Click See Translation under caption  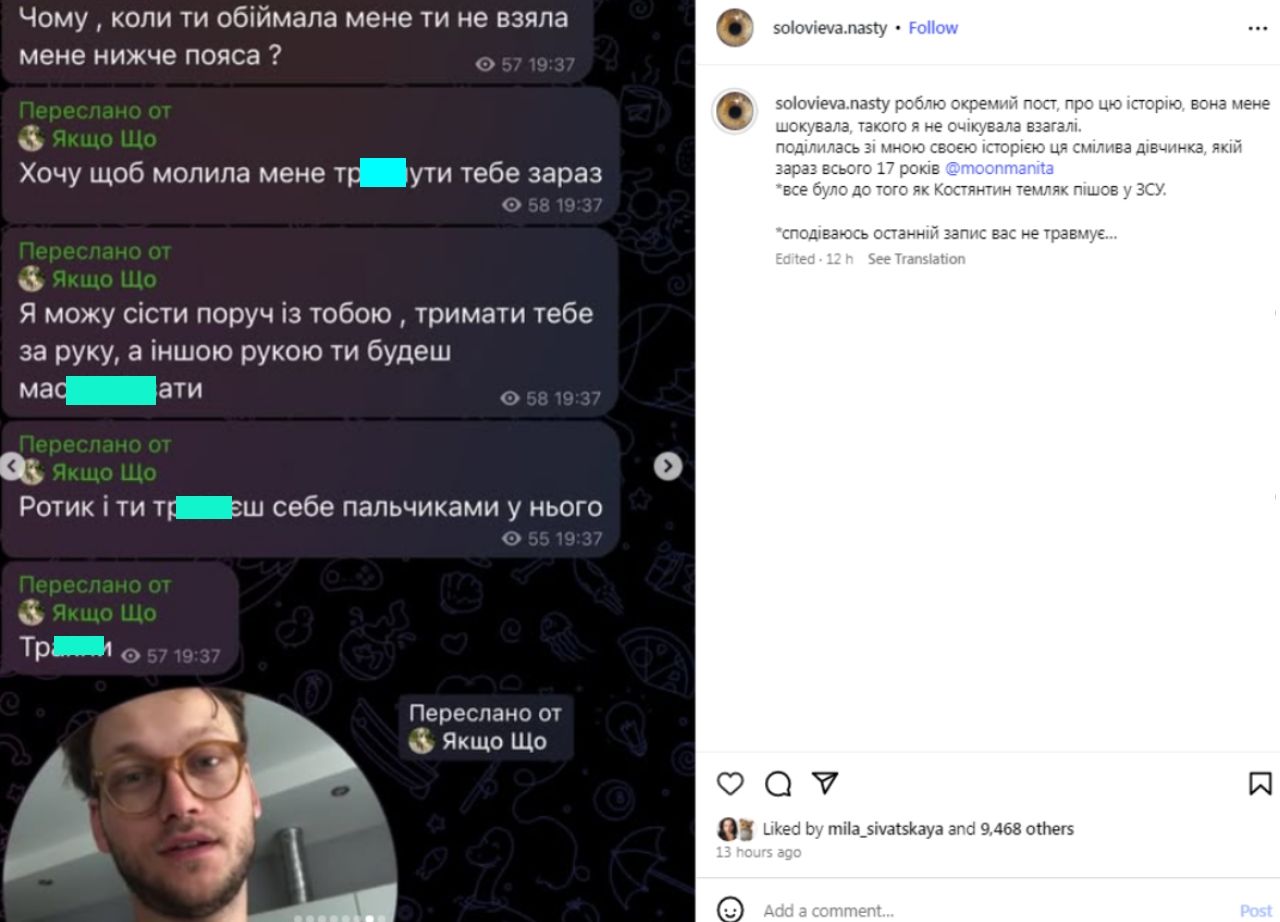916,259
